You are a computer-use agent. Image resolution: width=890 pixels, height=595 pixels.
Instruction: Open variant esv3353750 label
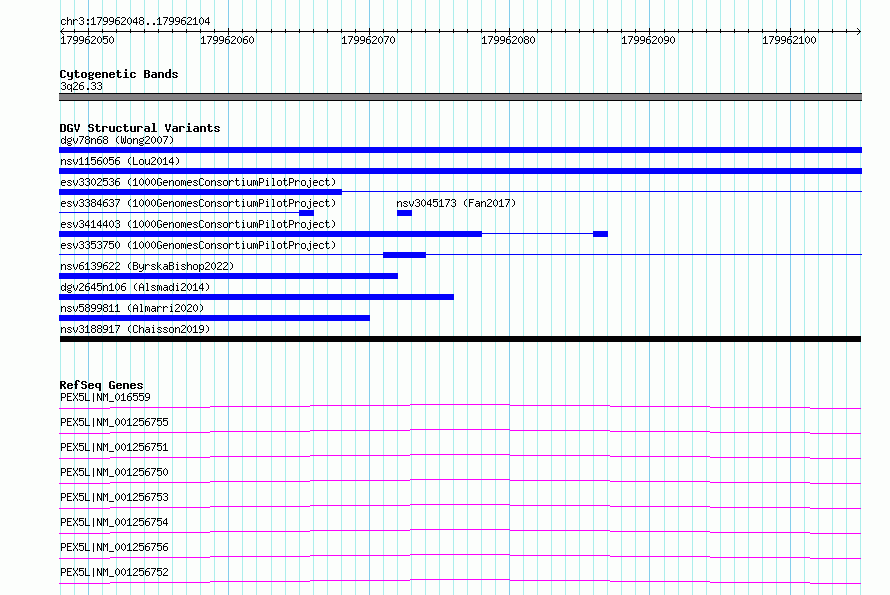pos(198,245)
